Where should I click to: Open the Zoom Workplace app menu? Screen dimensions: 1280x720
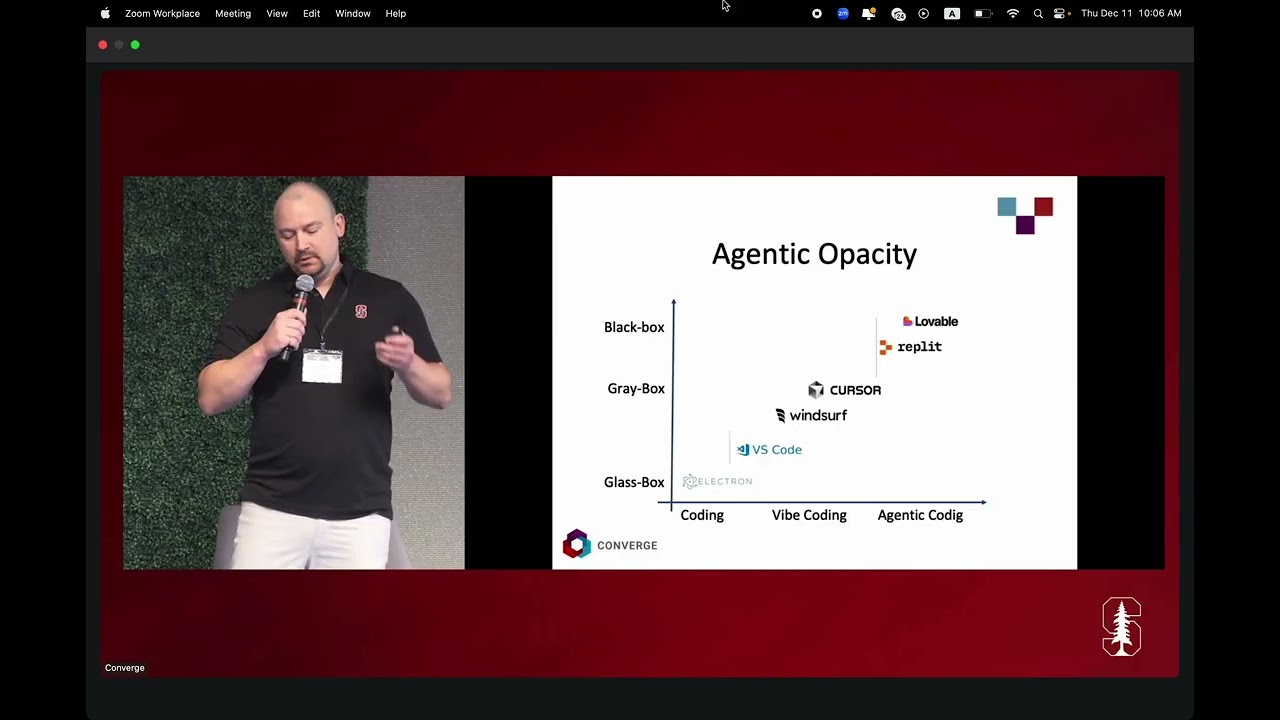click(x=162, y=13)
